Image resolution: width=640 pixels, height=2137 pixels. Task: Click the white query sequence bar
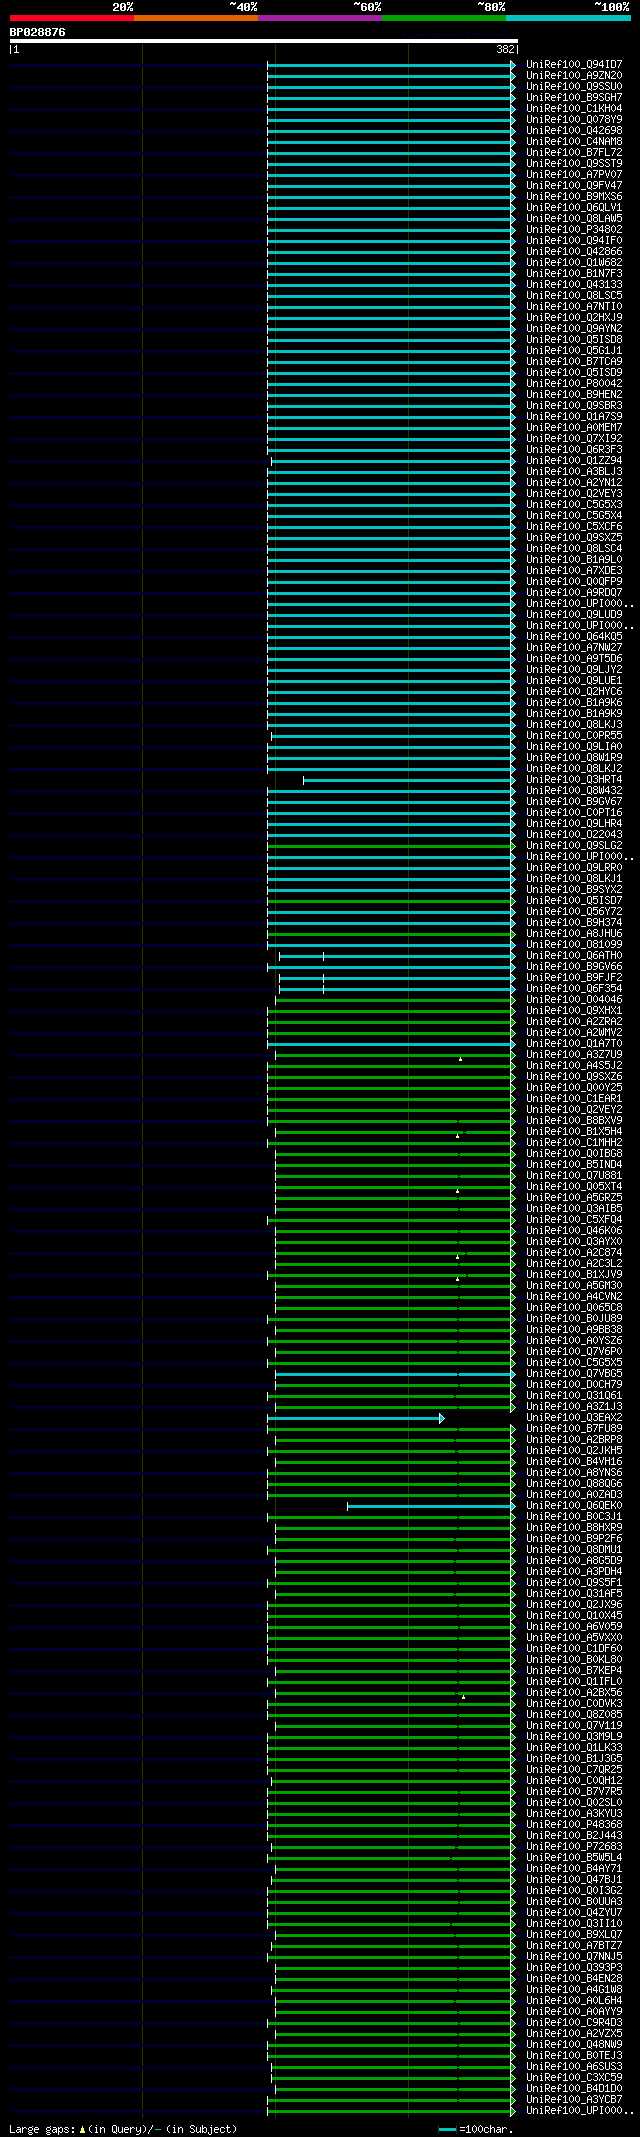263,41
